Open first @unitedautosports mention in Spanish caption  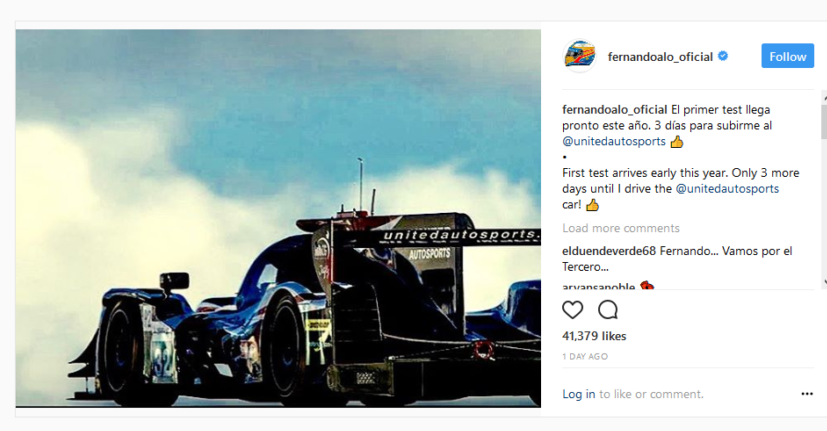tap(614, 141)
